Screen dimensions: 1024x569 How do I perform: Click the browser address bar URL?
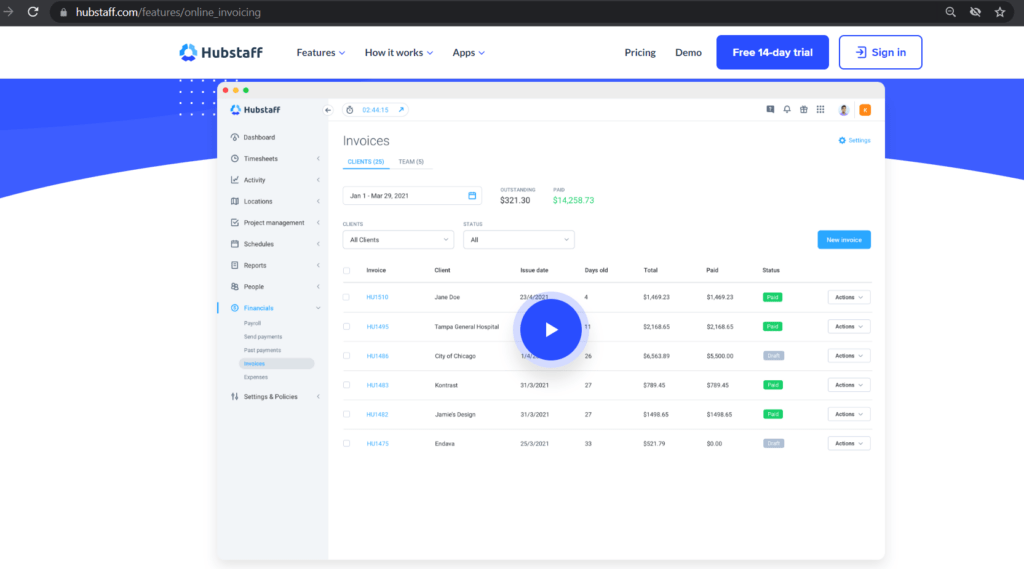[x=168, y=12]
